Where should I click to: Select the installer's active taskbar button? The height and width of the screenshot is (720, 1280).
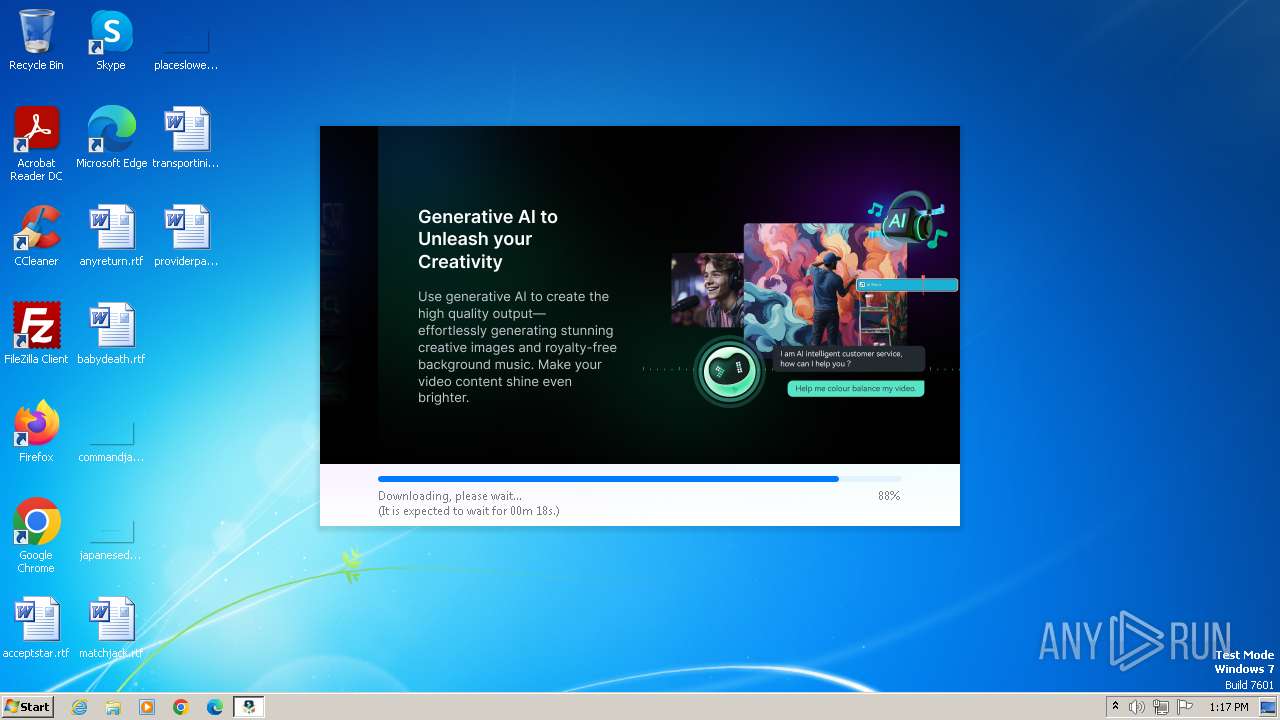pos(249,707)
